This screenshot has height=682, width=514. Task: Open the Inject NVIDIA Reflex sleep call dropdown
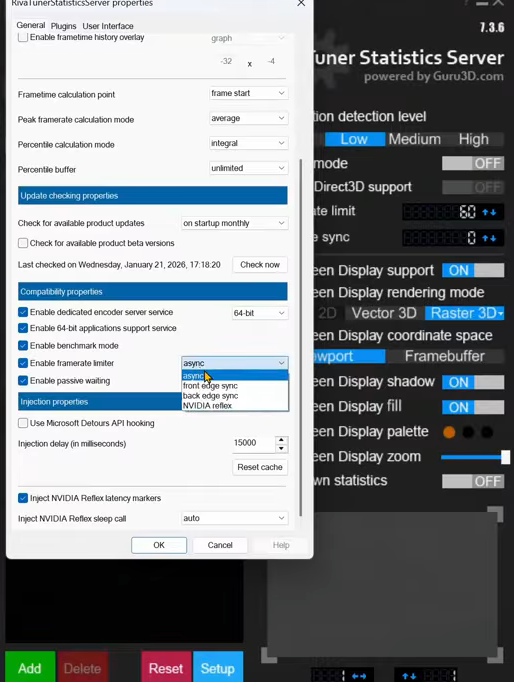click(234, 518)
